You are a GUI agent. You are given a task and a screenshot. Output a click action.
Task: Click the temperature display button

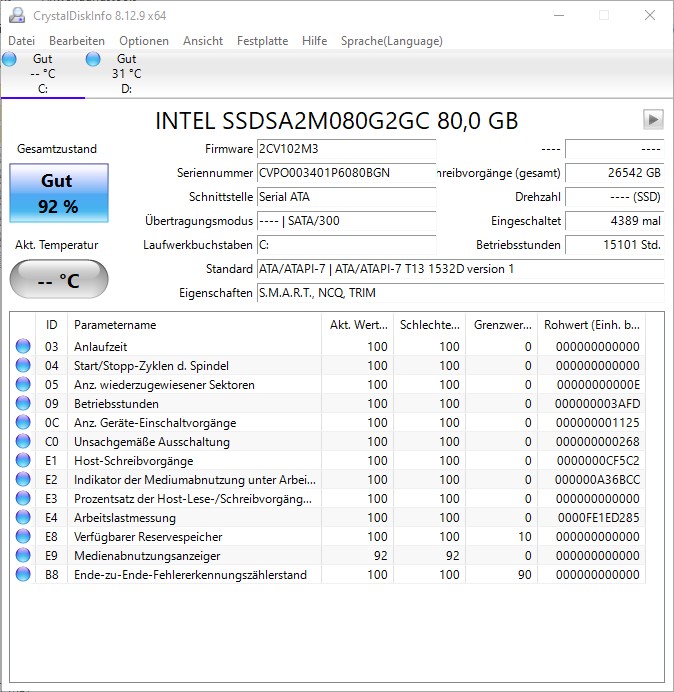tap(59, 279)
